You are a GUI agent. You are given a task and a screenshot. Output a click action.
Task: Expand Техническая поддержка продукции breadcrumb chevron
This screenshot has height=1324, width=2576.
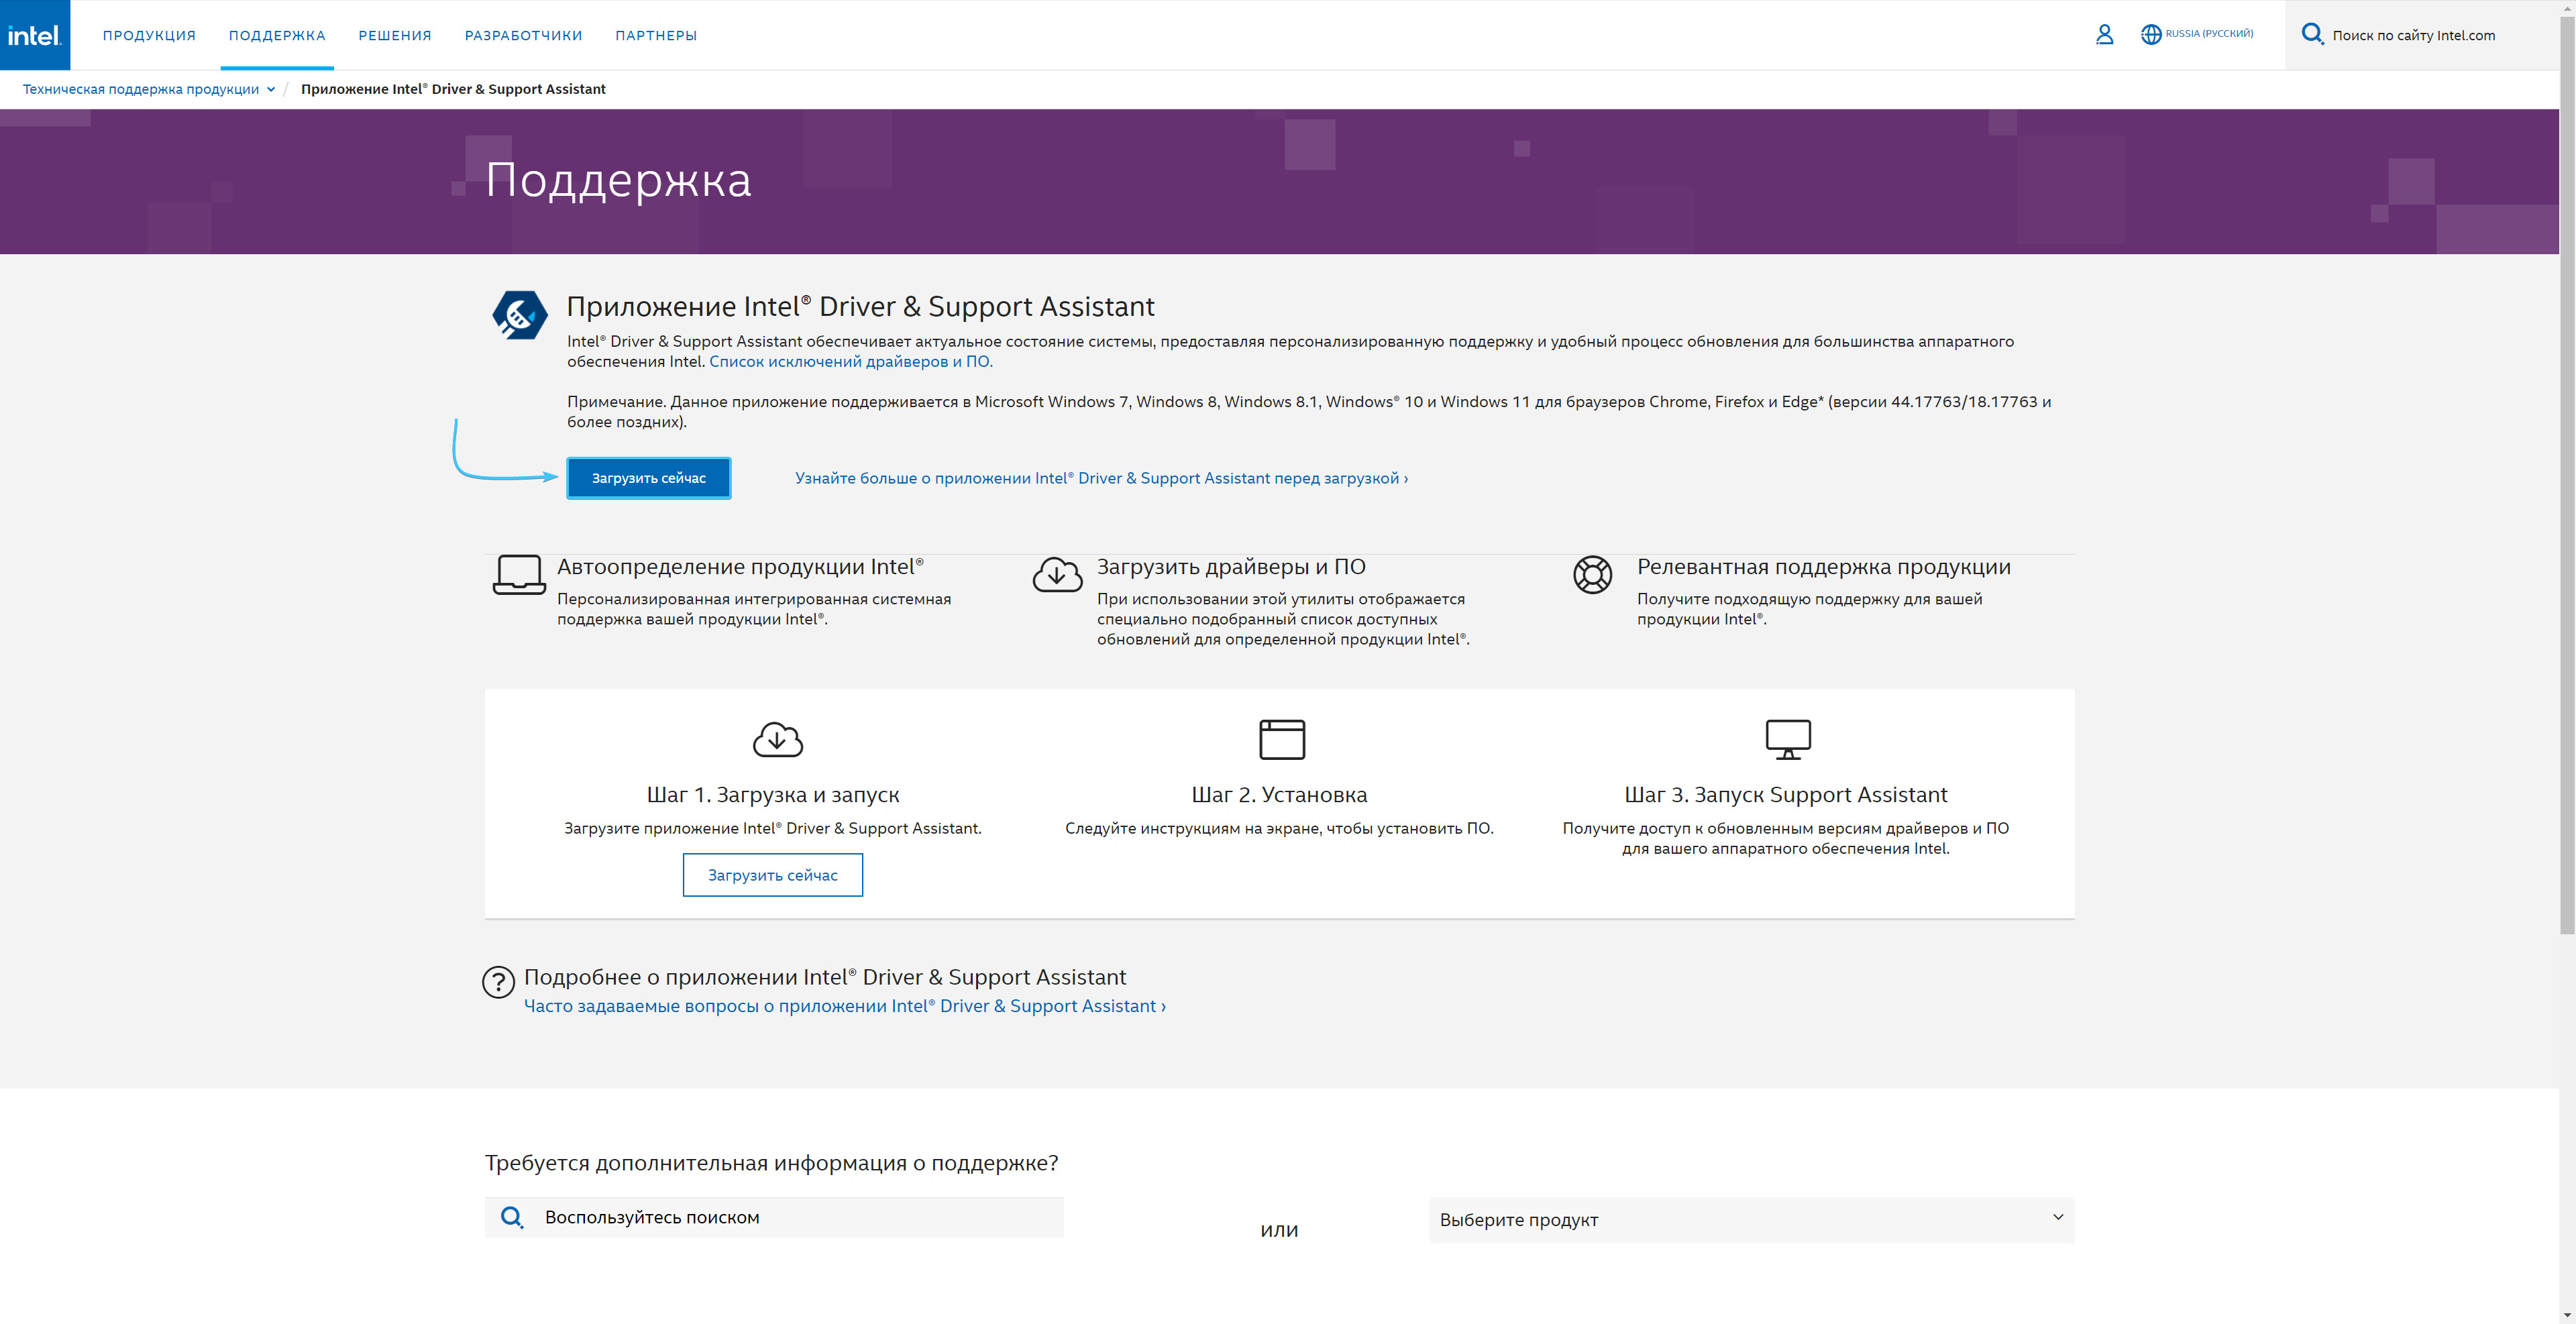coord(270,89)
